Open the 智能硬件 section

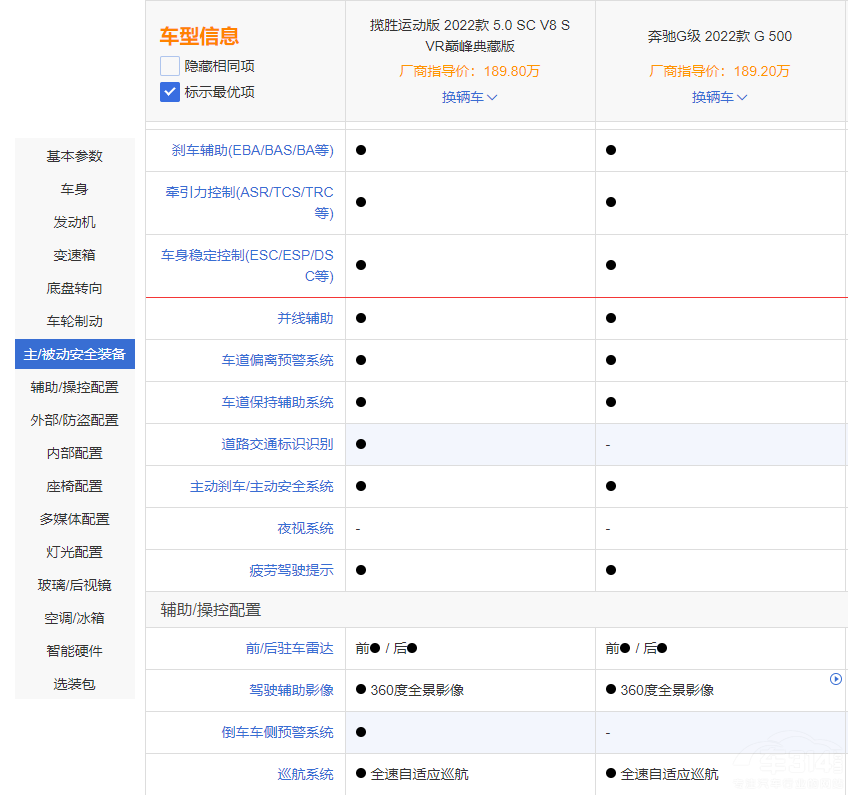click(x=73, y=650)
